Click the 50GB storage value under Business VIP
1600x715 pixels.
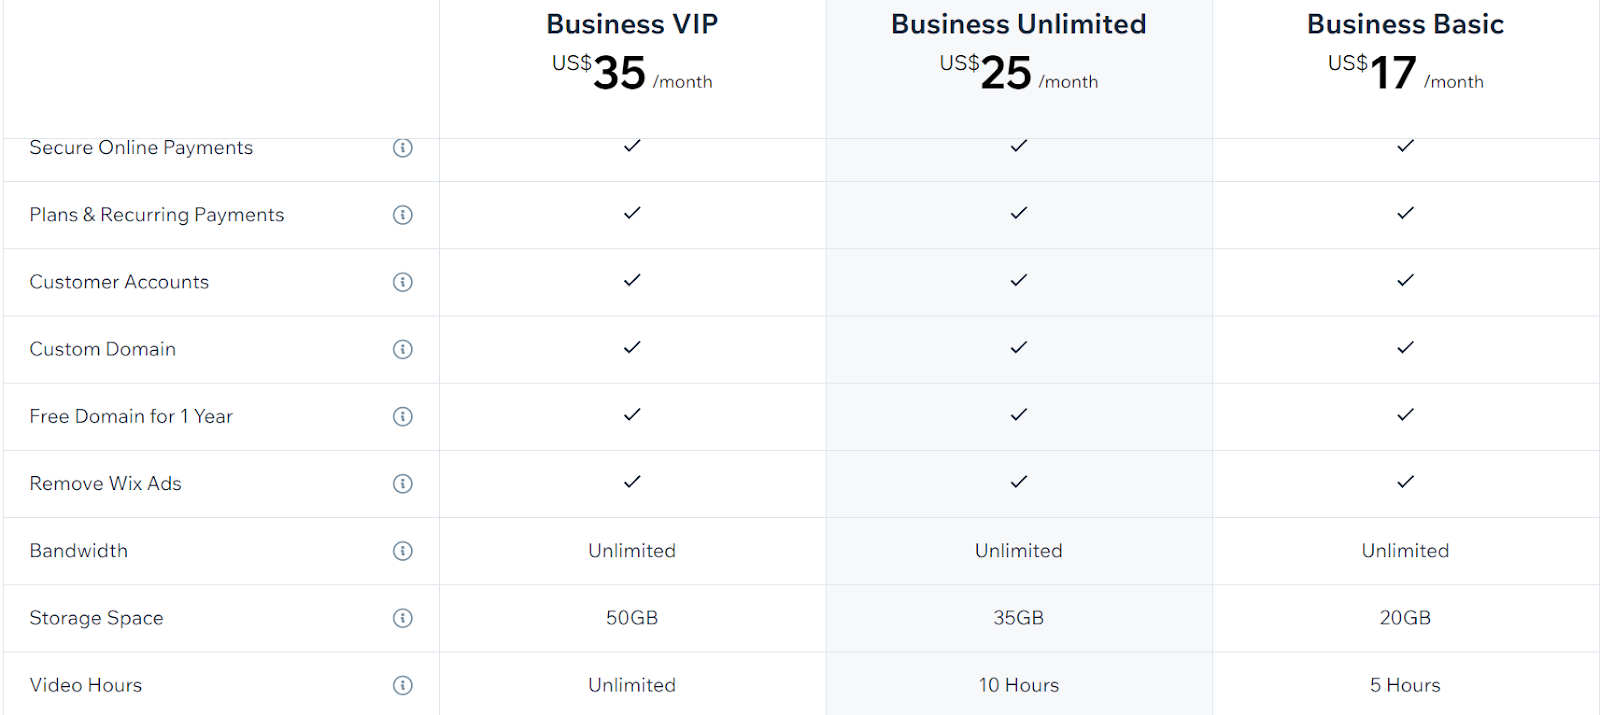(632, 618)
